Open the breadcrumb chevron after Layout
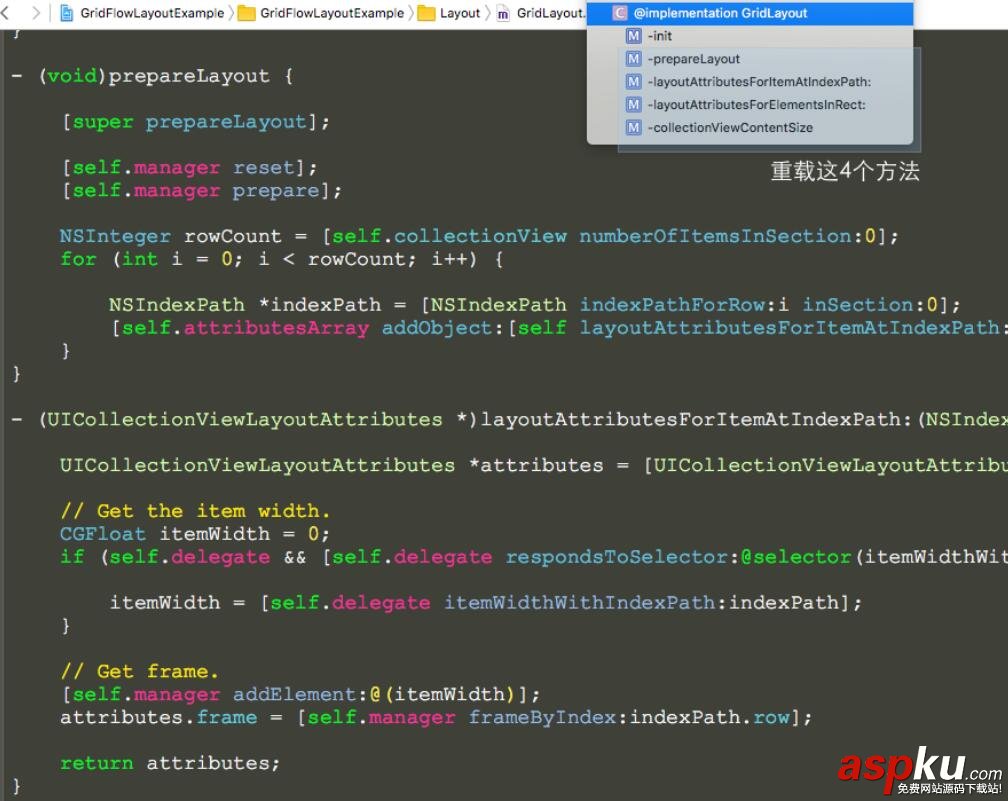The width and height of the screenshot is (1008, 801). click(486, 13)
